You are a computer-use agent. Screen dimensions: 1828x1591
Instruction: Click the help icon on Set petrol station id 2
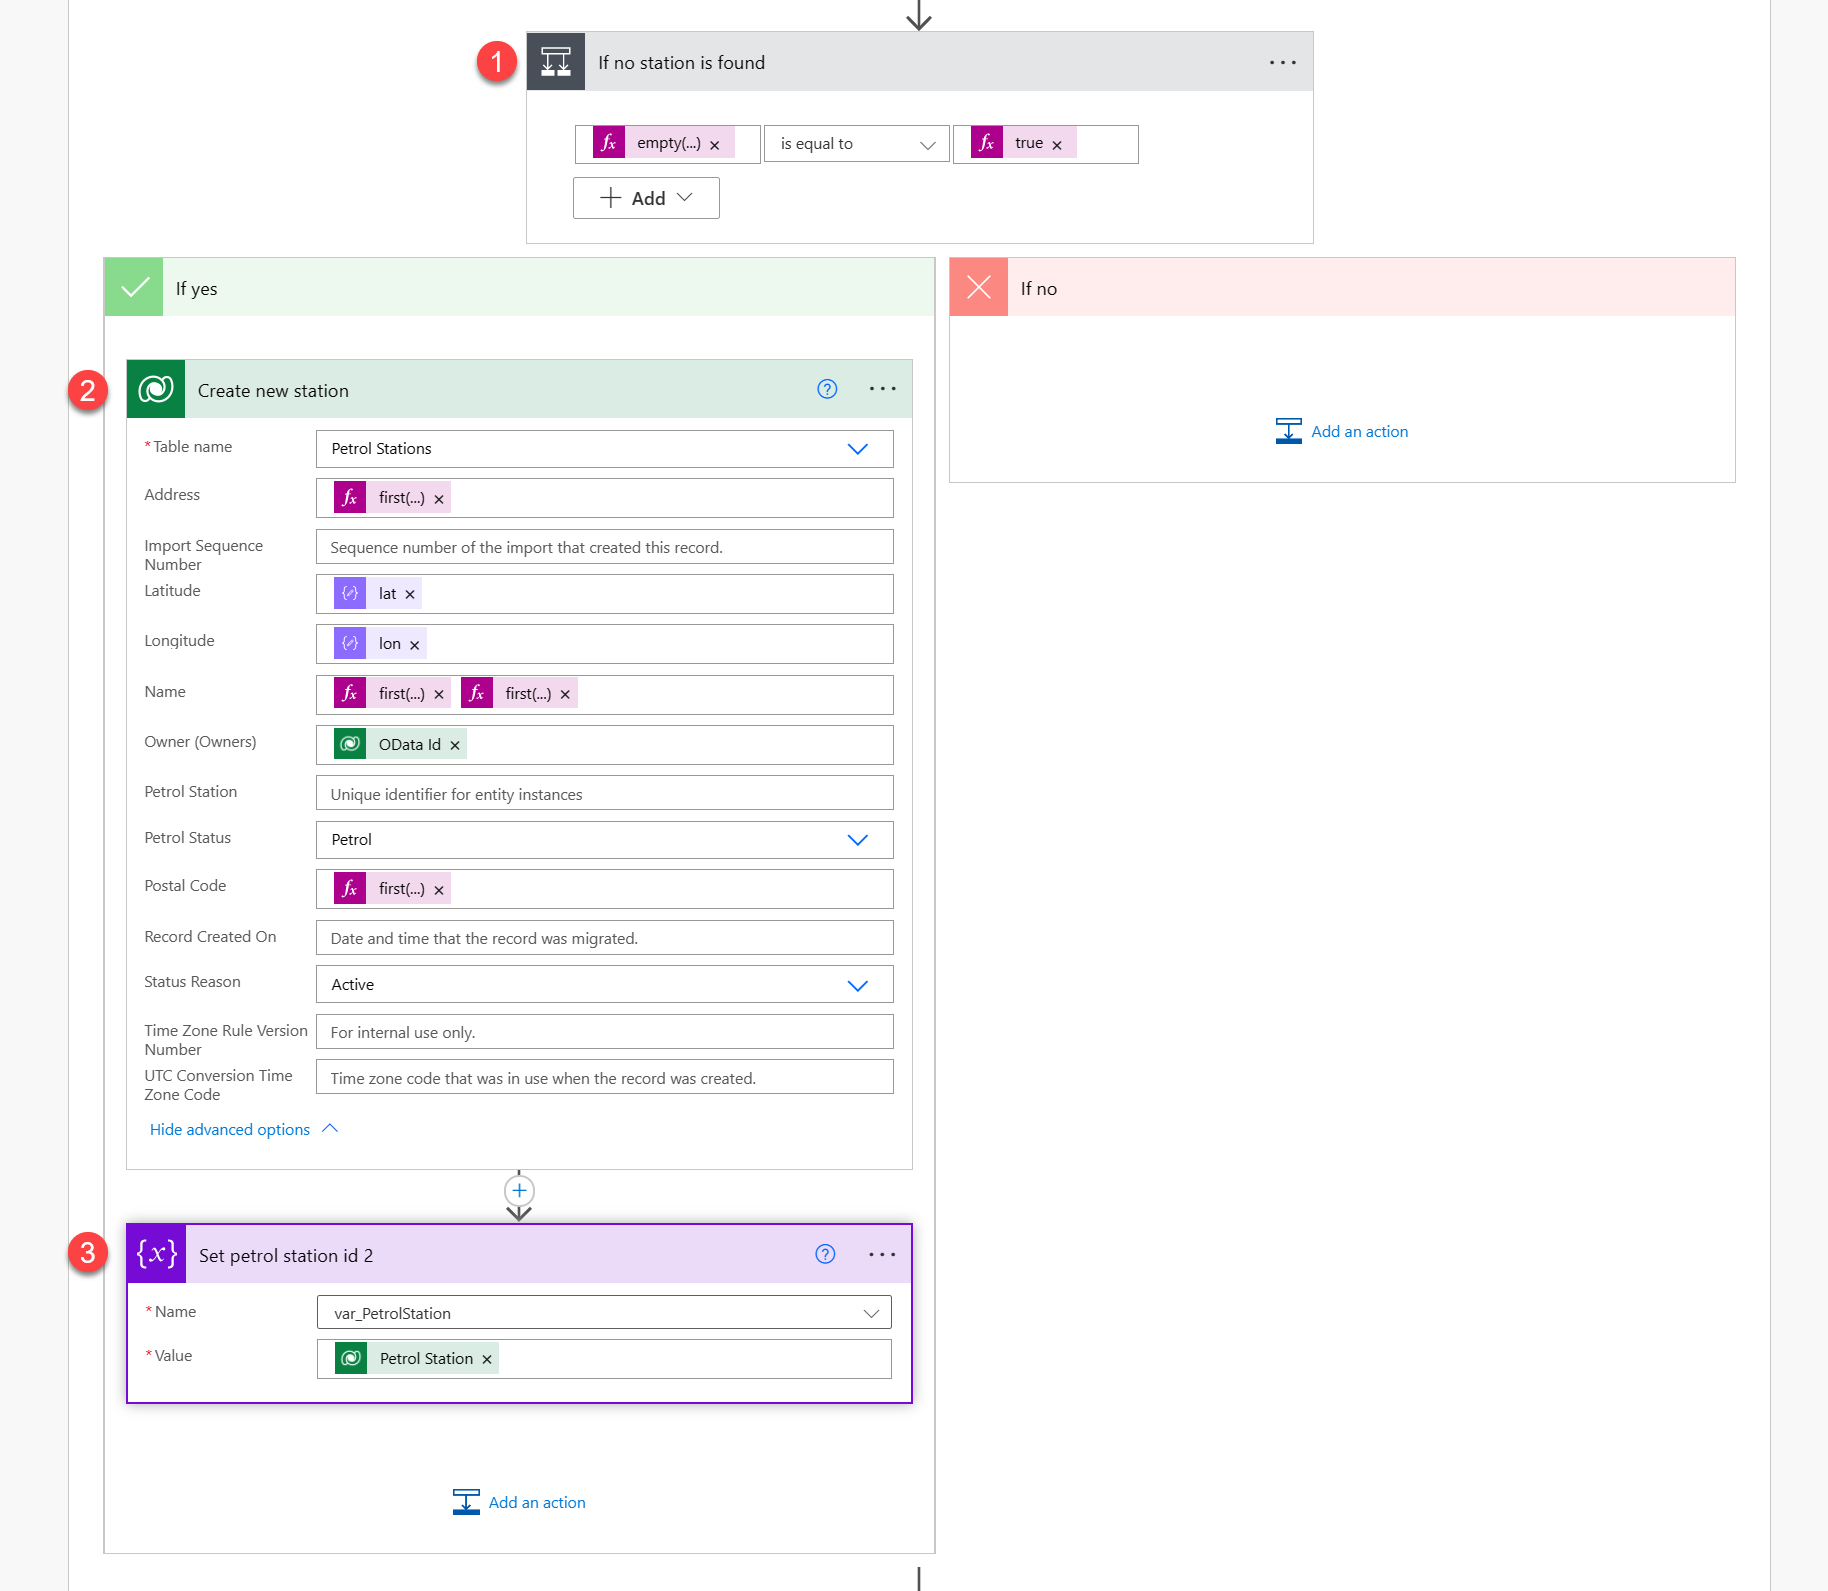point(825,1254)
